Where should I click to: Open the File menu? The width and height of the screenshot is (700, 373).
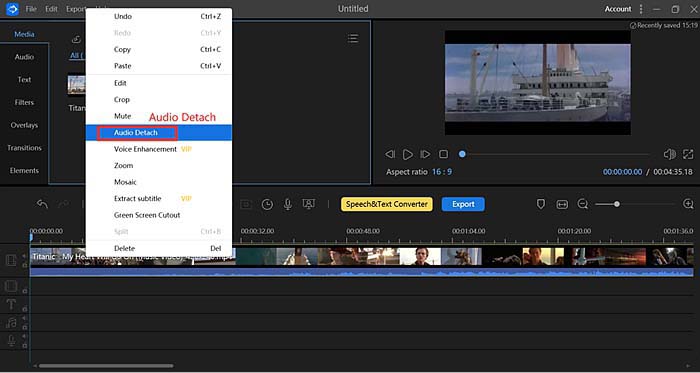[x=31, y=9]
